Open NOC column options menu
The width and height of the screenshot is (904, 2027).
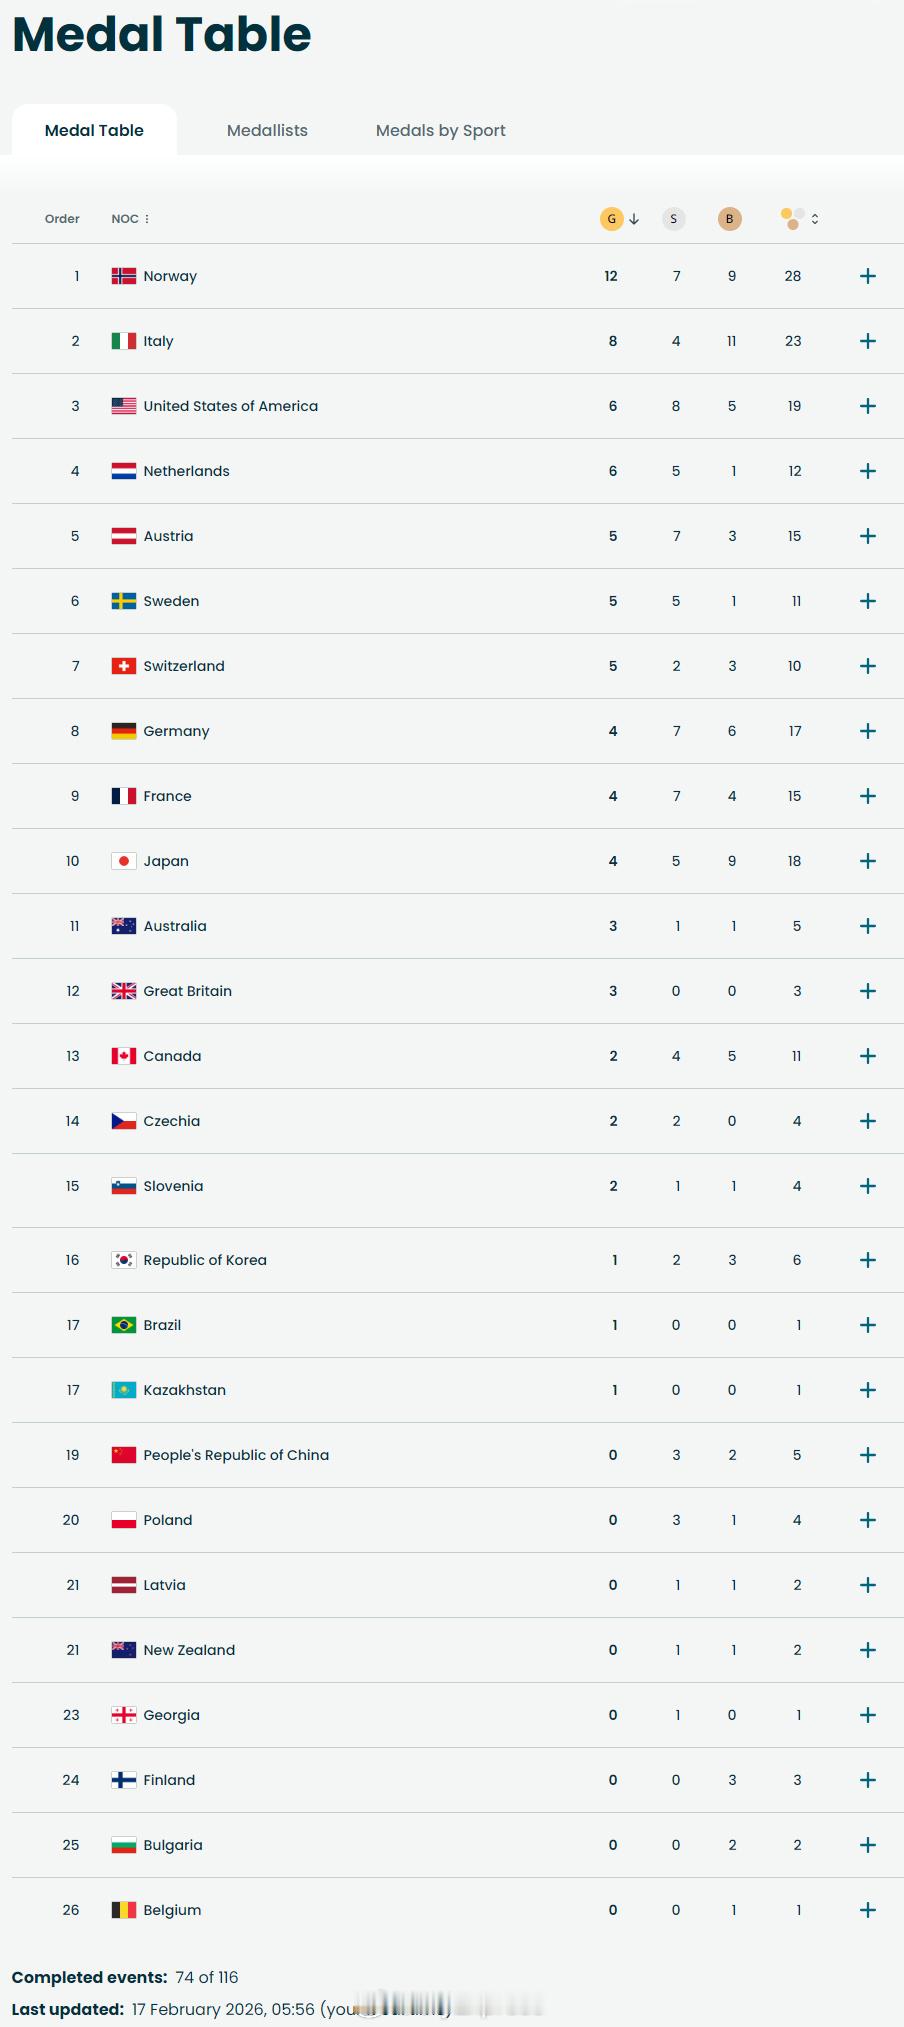(x=147, y=219)
